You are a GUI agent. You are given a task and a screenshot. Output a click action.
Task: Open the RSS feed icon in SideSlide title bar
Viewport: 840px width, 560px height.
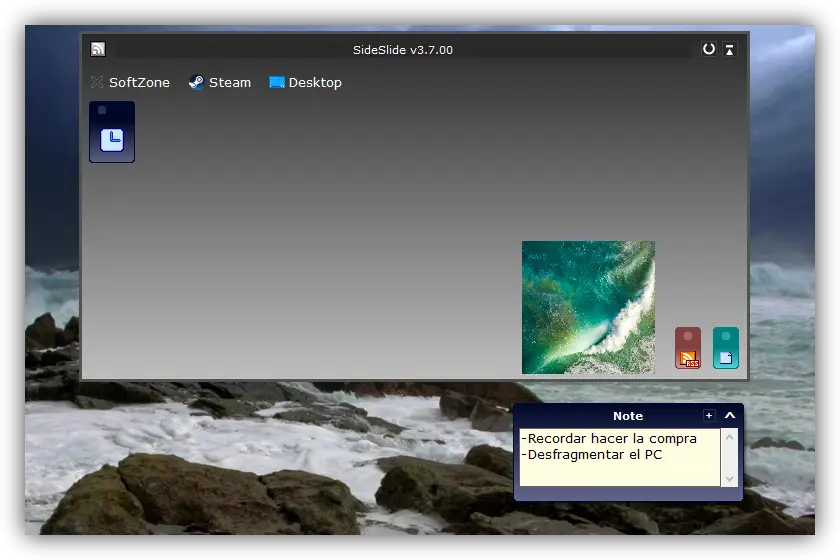98,49
